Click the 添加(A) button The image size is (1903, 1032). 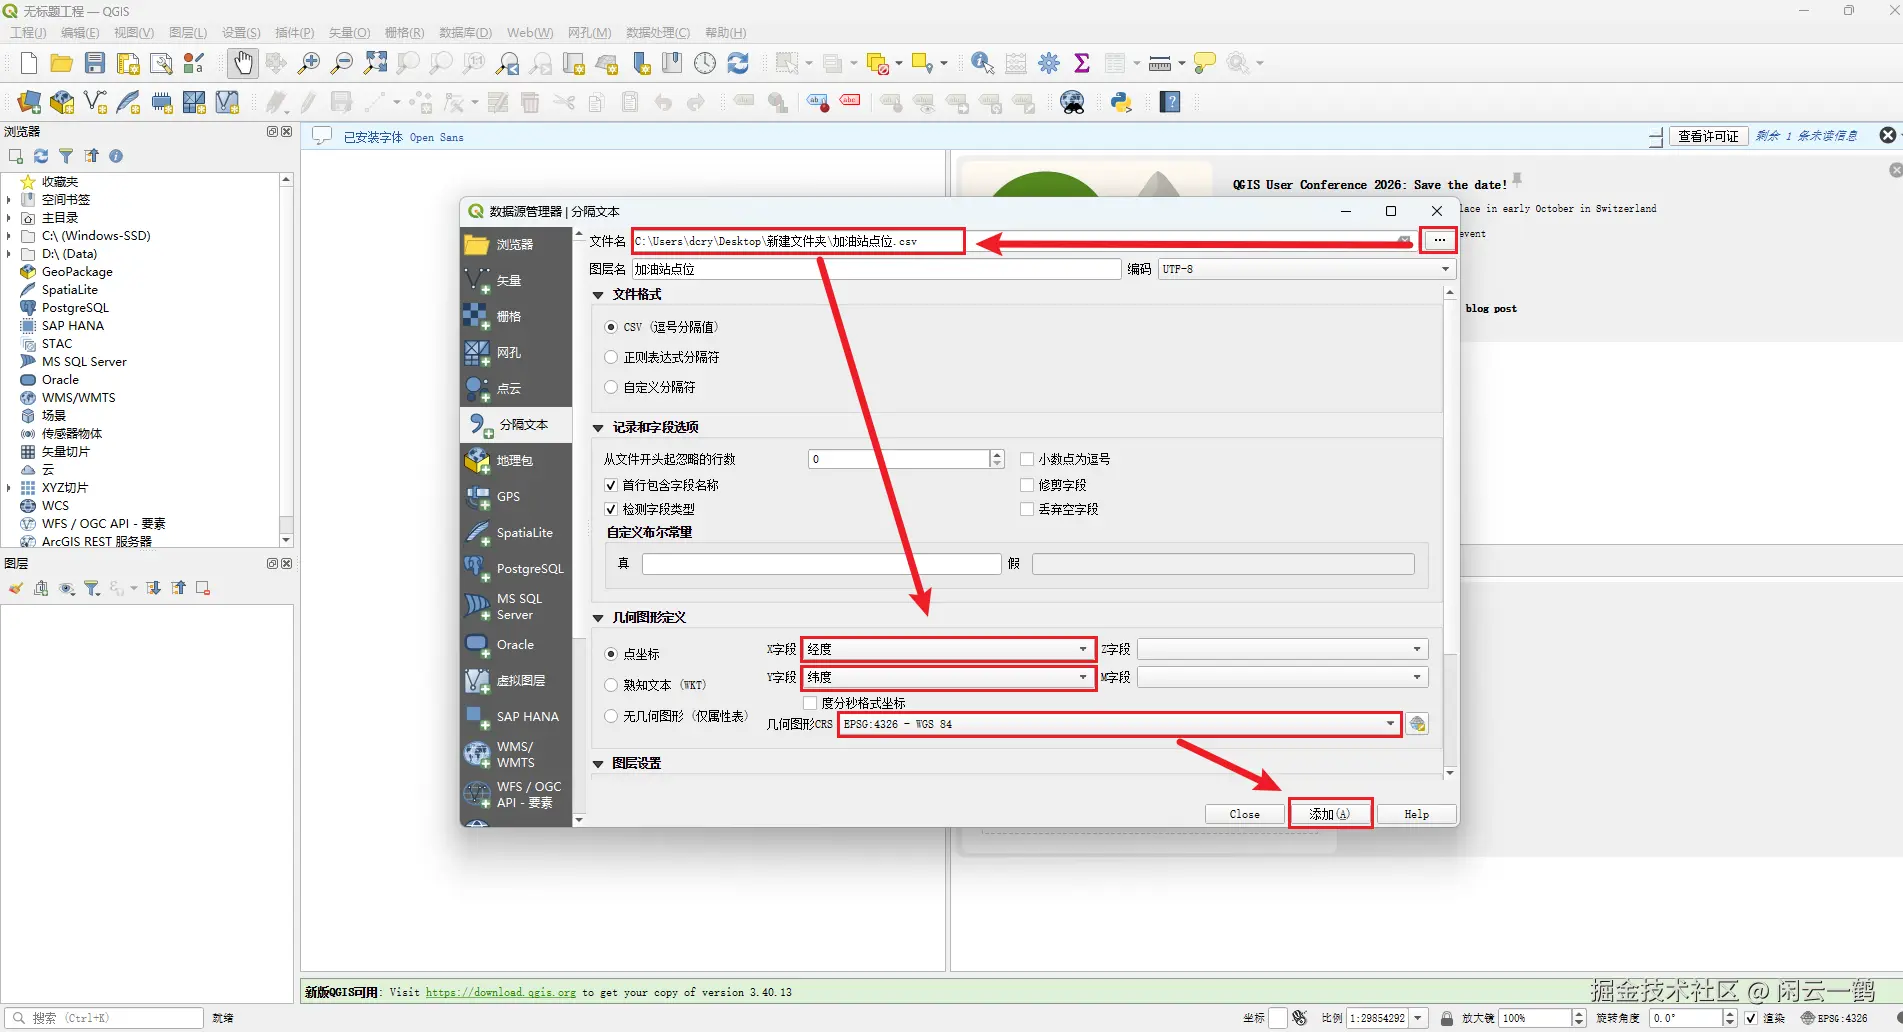click(1330, 814)
